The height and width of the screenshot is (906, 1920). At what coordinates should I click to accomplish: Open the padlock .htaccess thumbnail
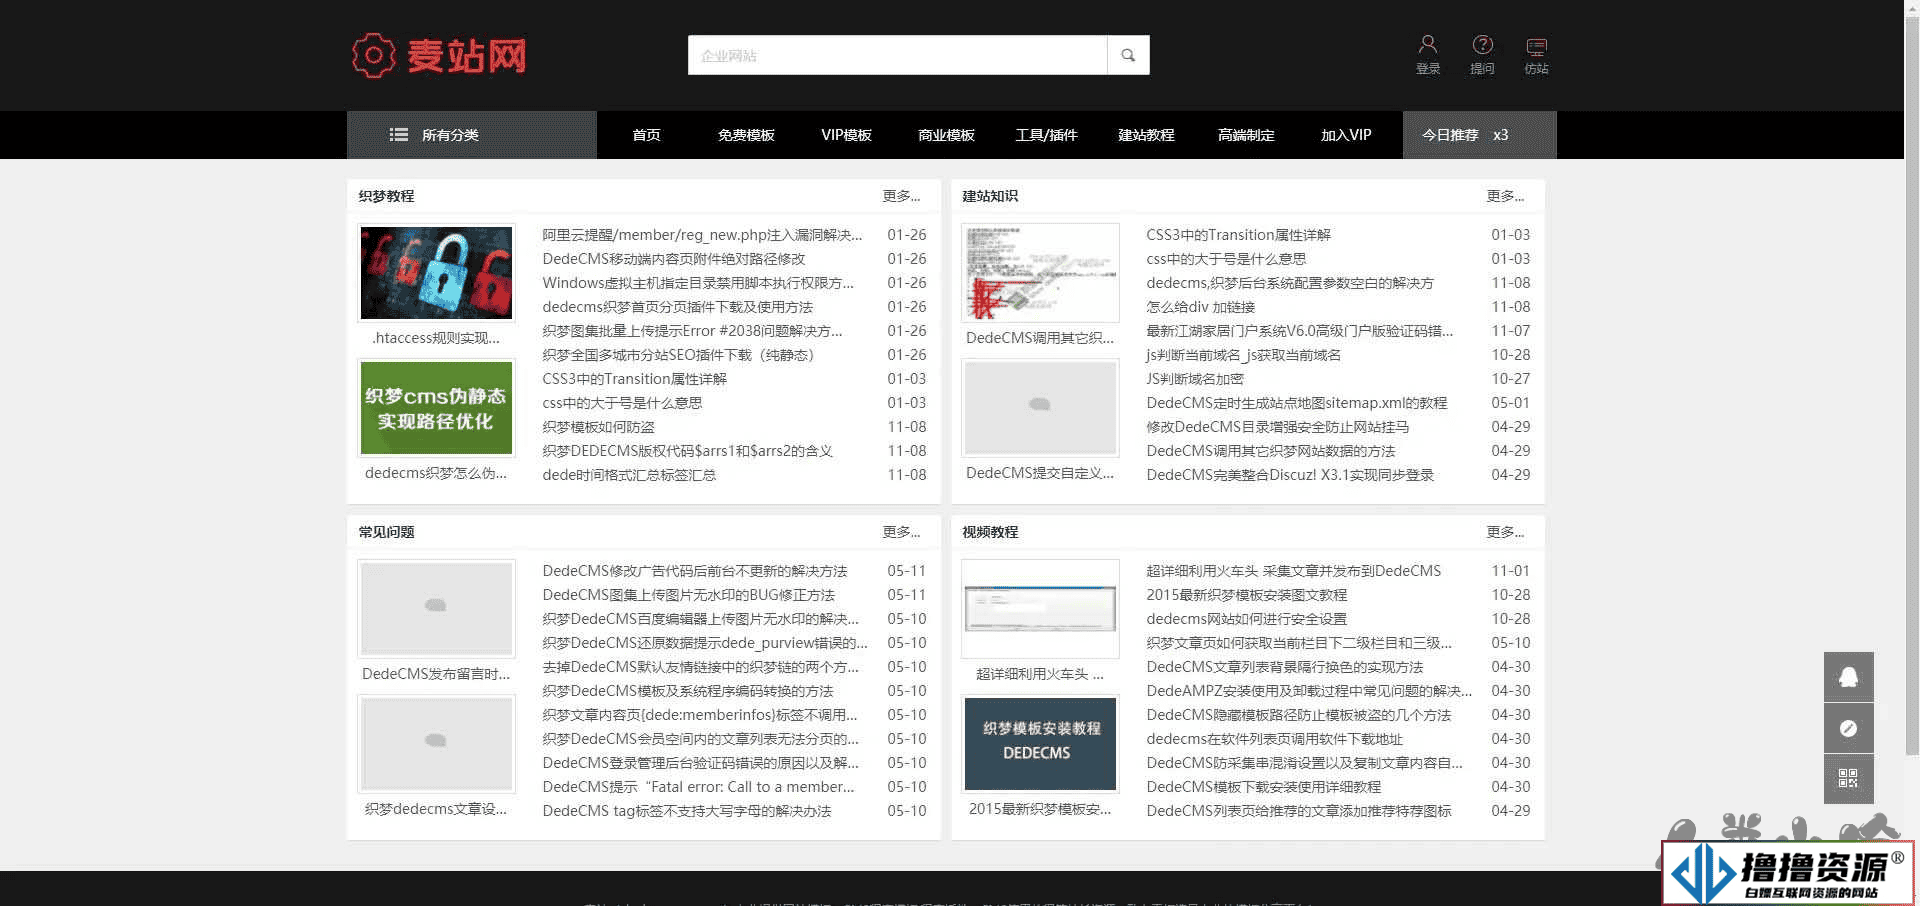tap(436, 273)
